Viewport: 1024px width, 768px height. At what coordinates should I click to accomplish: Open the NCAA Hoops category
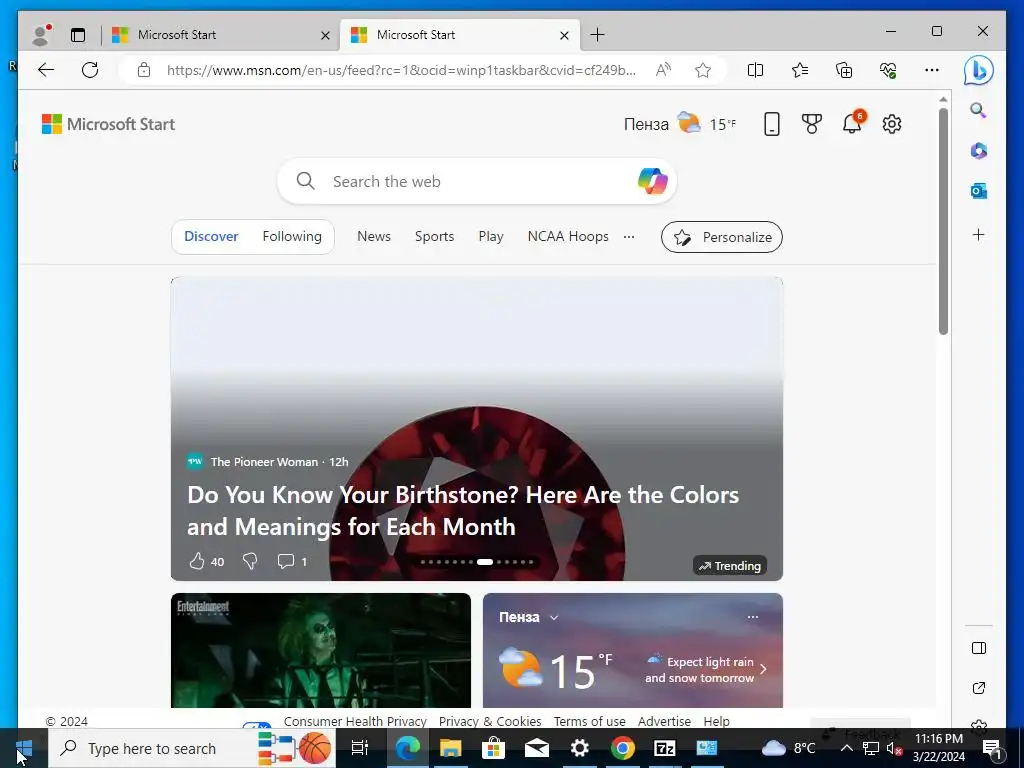click(x=568, y=236)
